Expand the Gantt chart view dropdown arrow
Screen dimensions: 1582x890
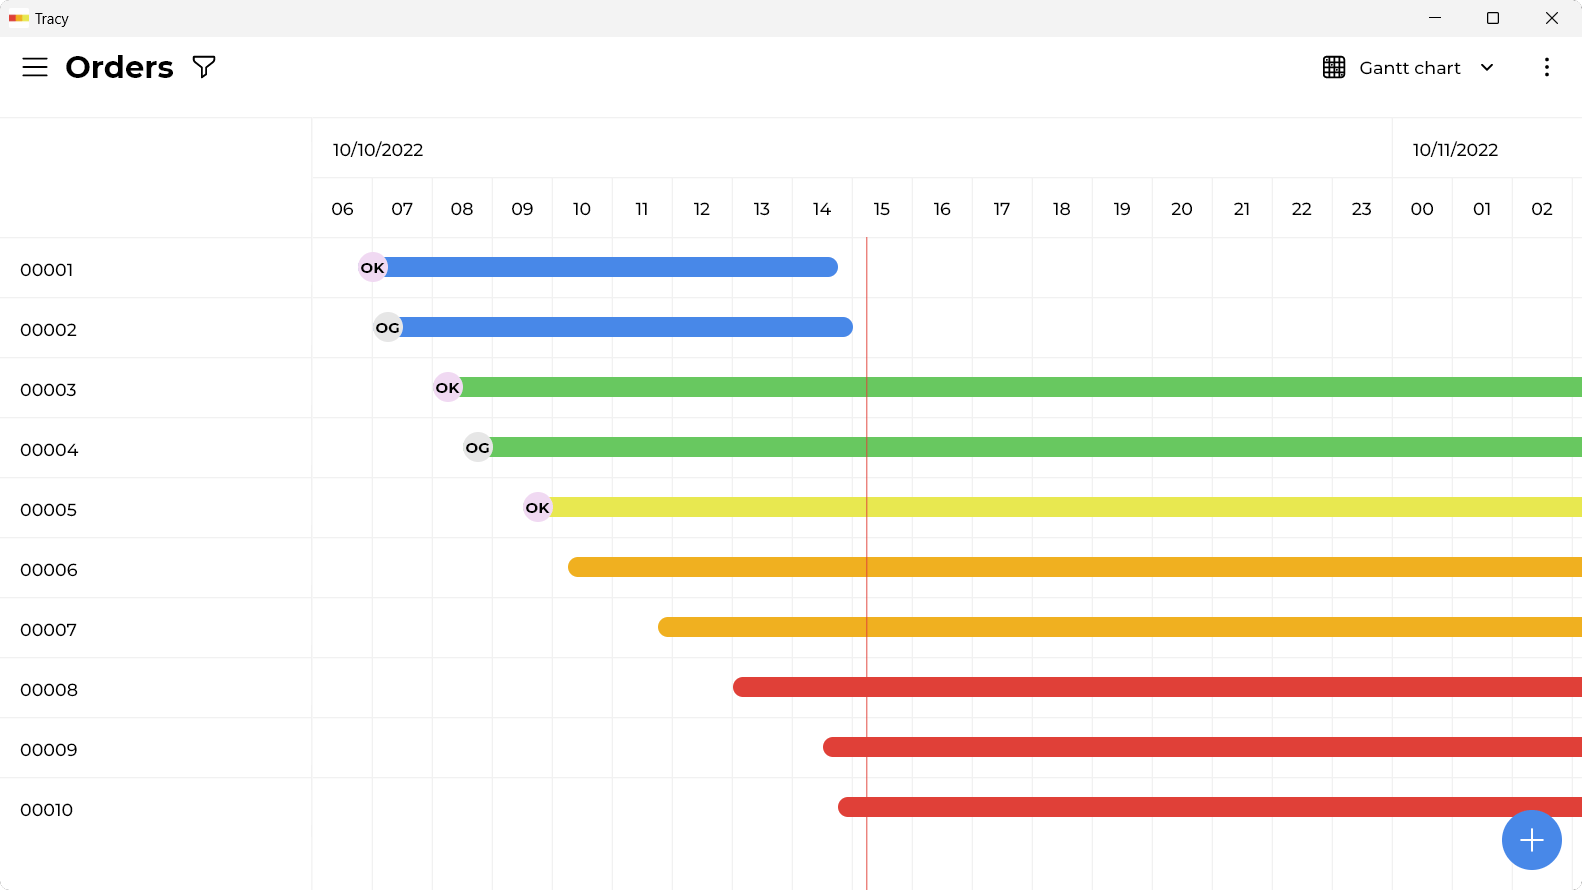pos(1487,67)
